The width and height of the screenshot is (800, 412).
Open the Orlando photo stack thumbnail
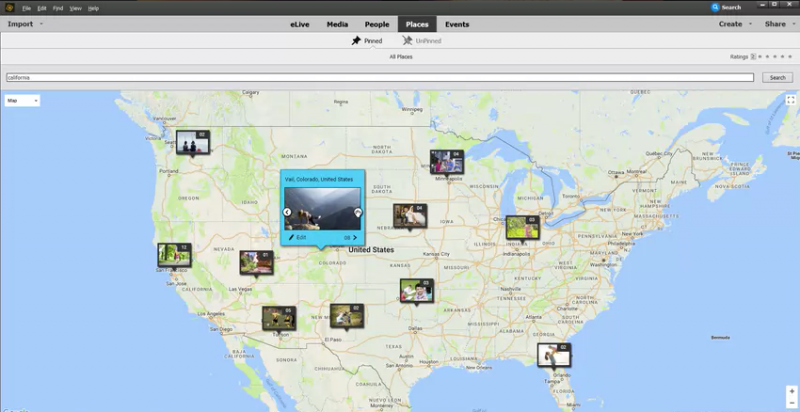click(554, 355)
